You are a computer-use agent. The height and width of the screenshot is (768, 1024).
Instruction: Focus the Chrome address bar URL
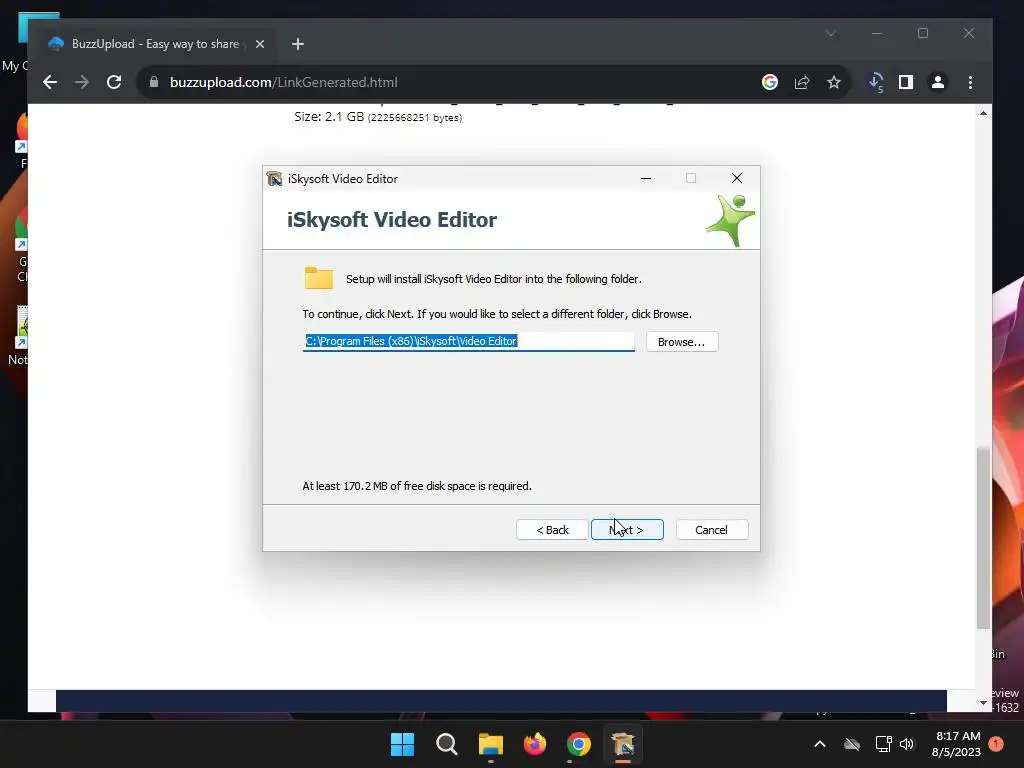(x=283, y=82)
